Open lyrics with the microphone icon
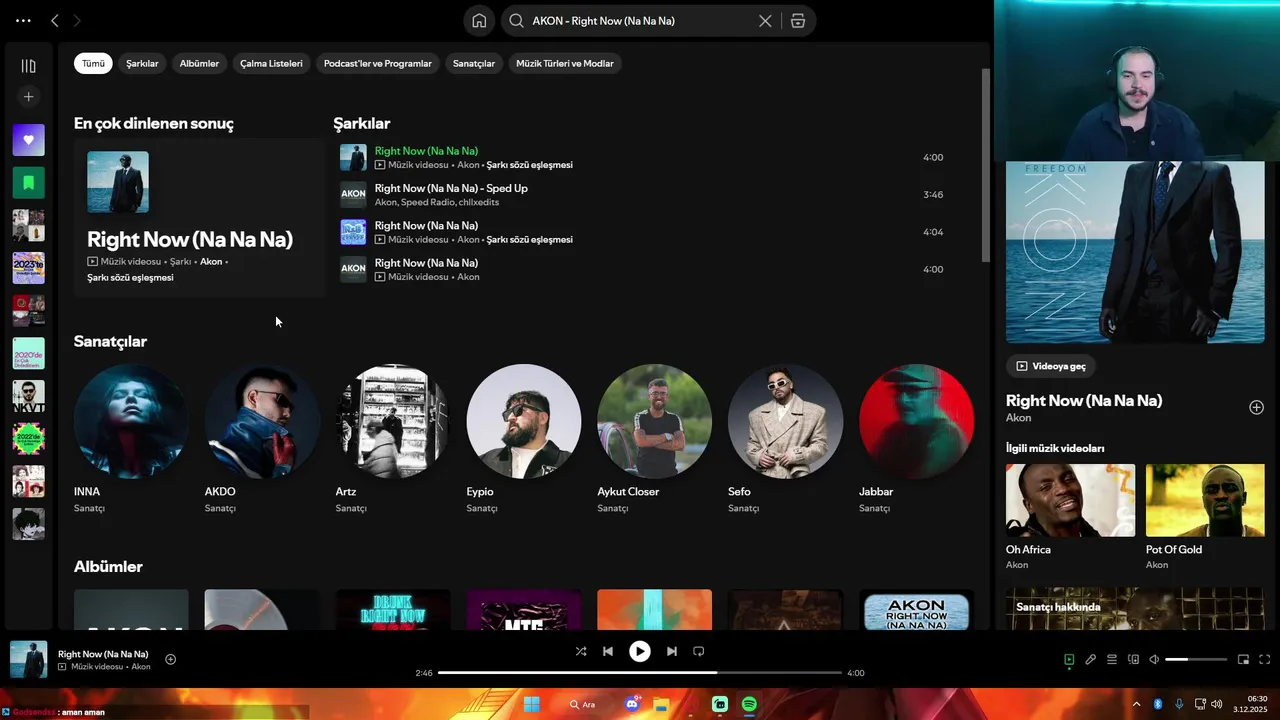Screen dimensions: 1280x720 [1091, 659]
